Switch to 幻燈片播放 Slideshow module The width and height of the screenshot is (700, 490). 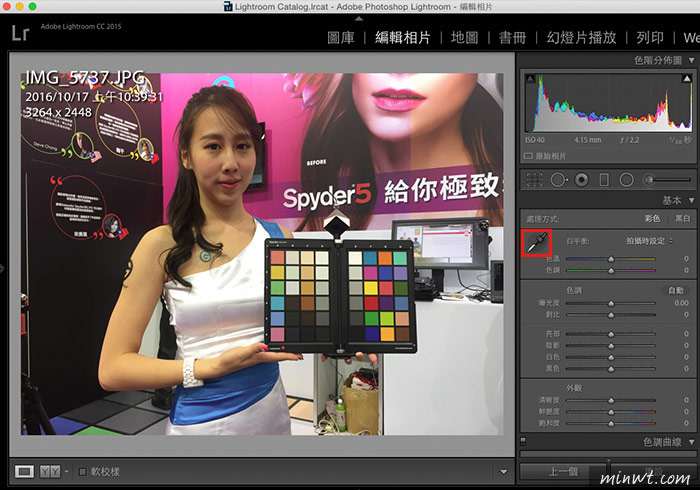(581, 37)
